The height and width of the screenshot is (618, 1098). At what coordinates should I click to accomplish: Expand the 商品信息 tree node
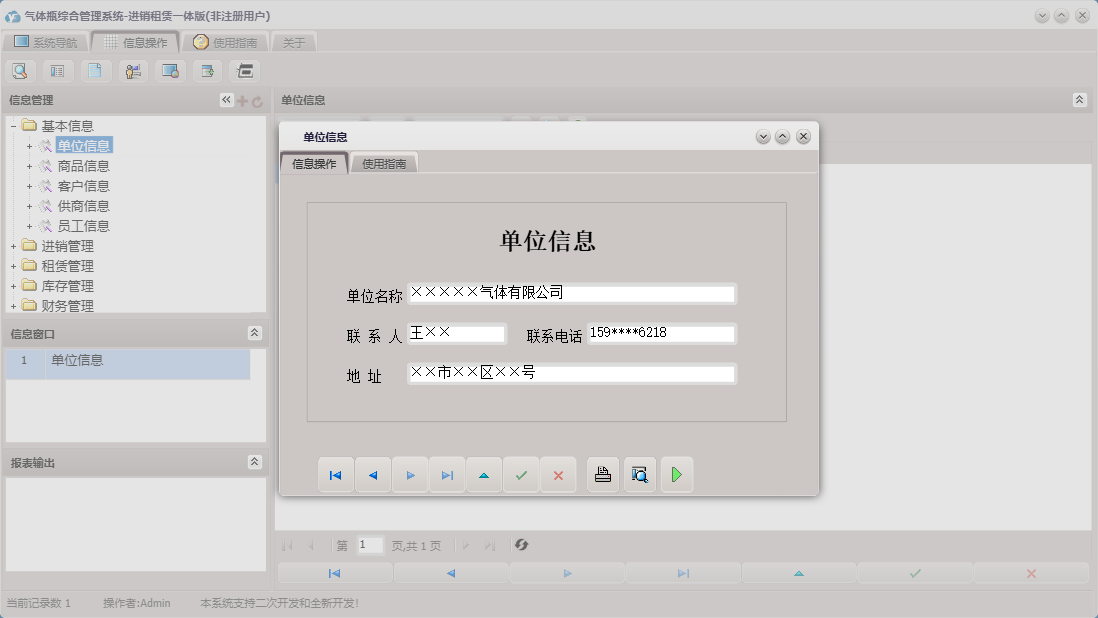click(28, 166)
